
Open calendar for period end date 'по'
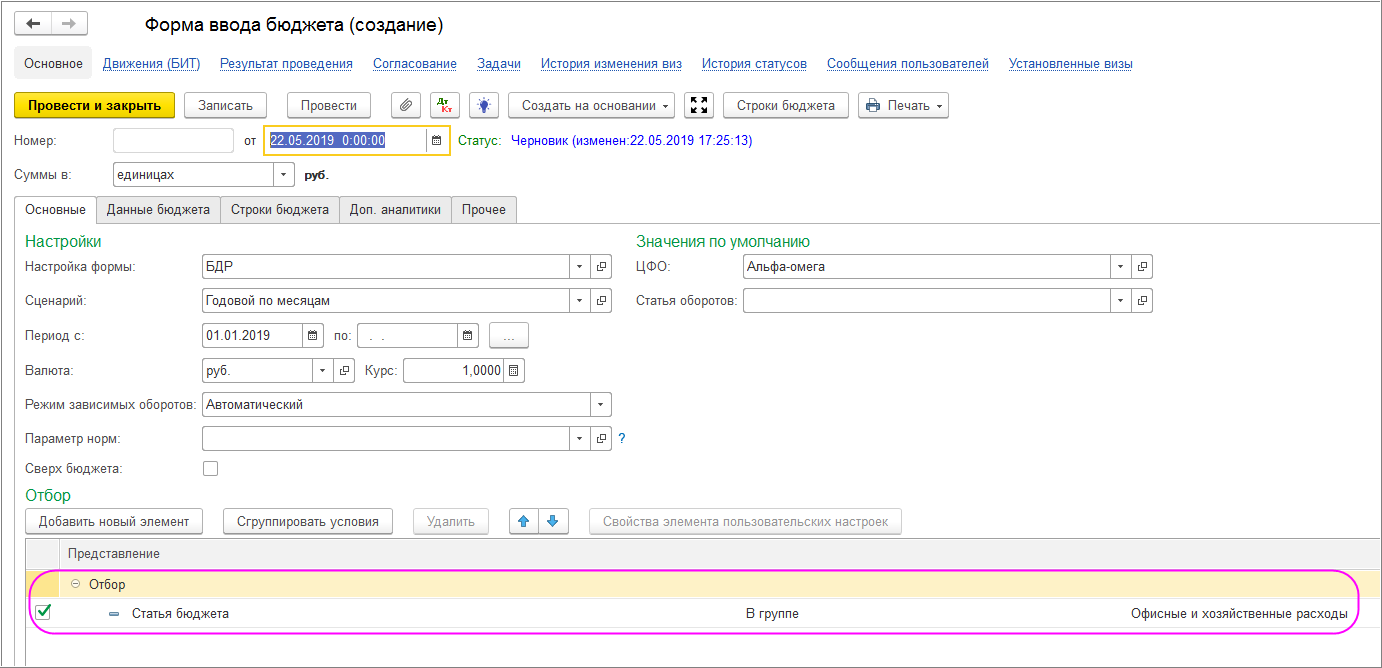[468, 336]
